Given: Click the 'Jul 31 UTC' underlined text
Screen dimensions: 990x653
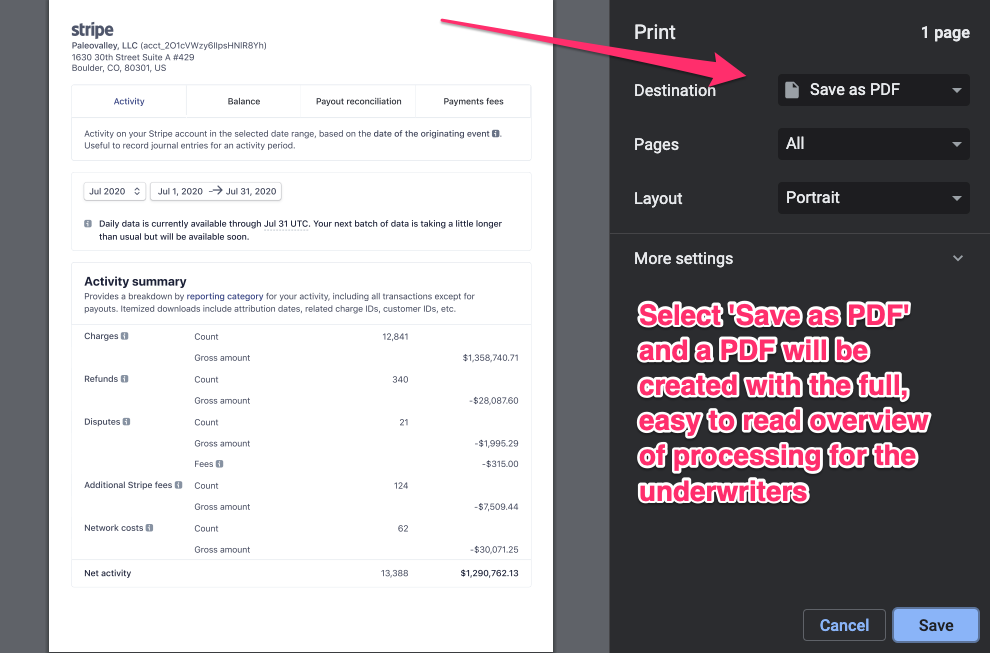Looking at the screenshot, I should click(286, 224).
